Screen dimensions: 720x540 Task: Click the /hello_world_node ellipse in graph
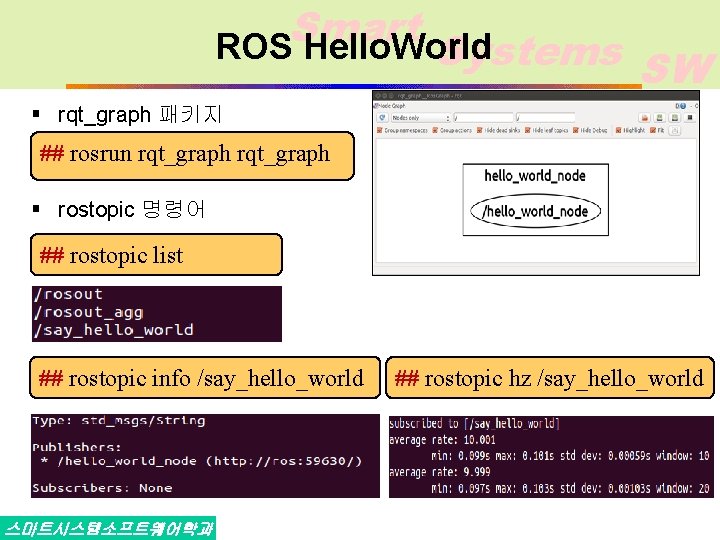tap(535, 211)
